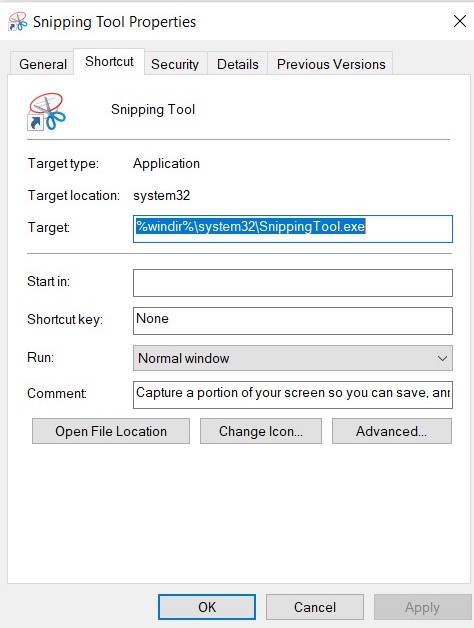This screenshot has height=628, width=474.
Task: Switch to the General tab
Action: click(43, 64)
